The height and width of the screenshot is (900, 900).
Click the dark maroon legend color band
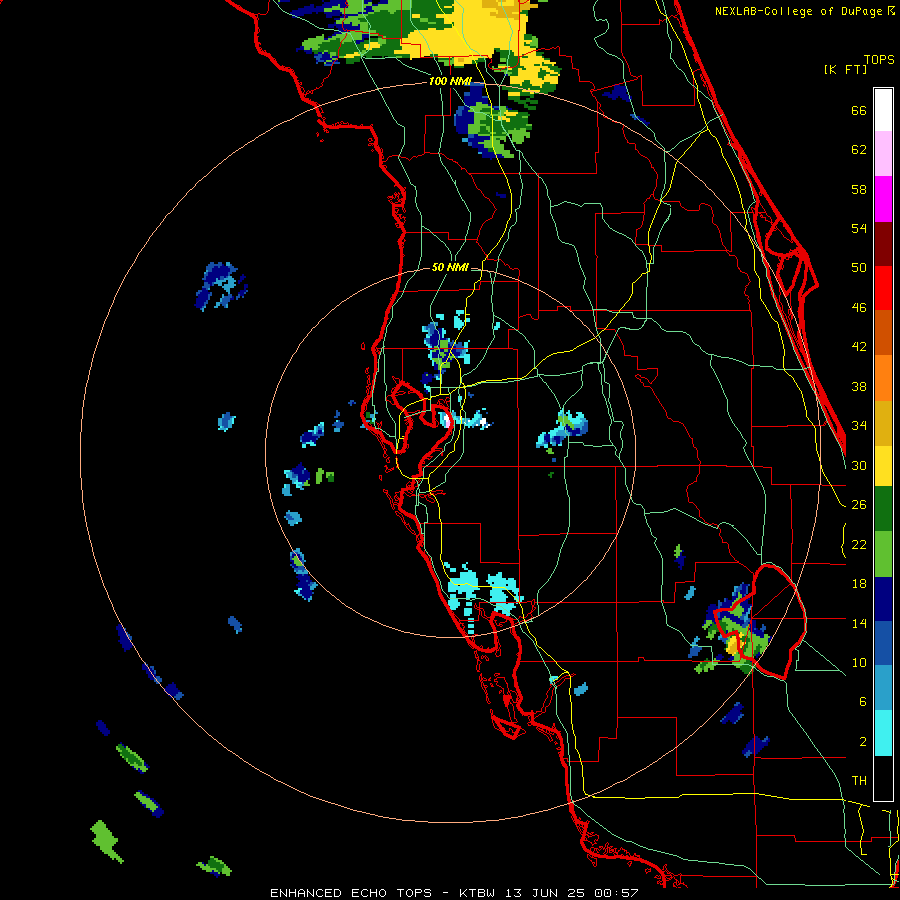tap(883, 244)
